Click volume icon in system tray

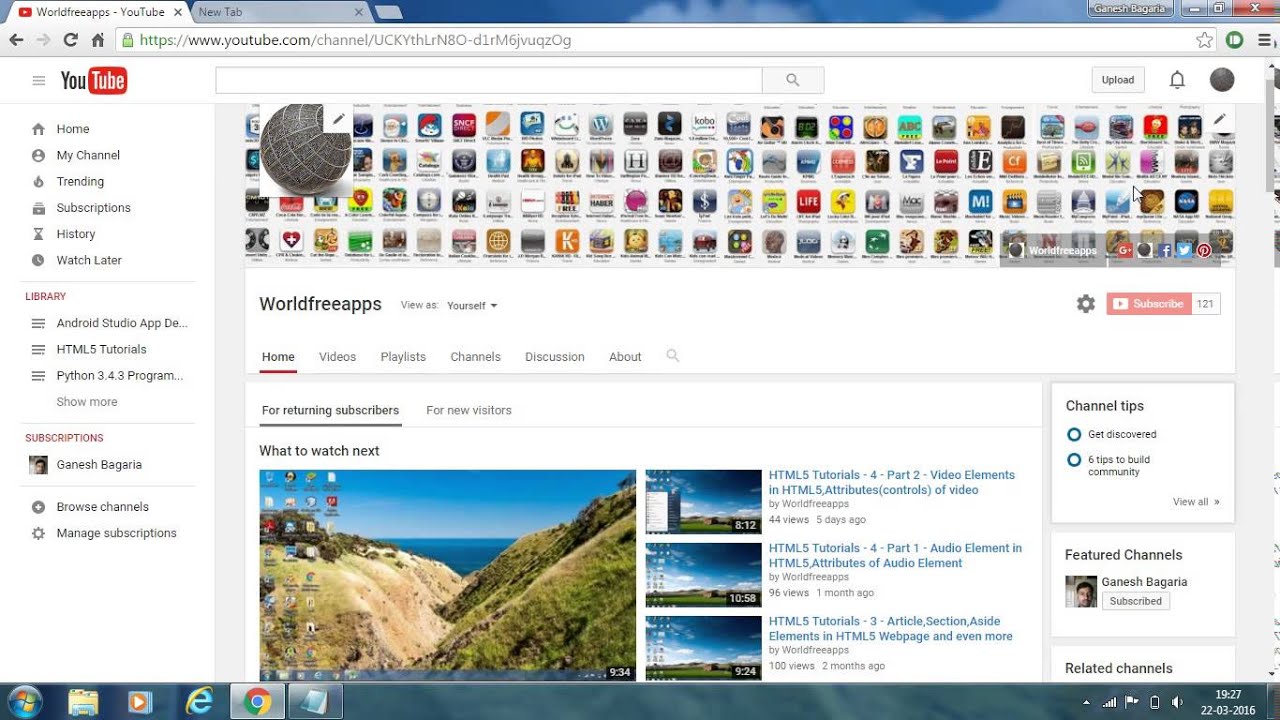(x=1177, y=702)
